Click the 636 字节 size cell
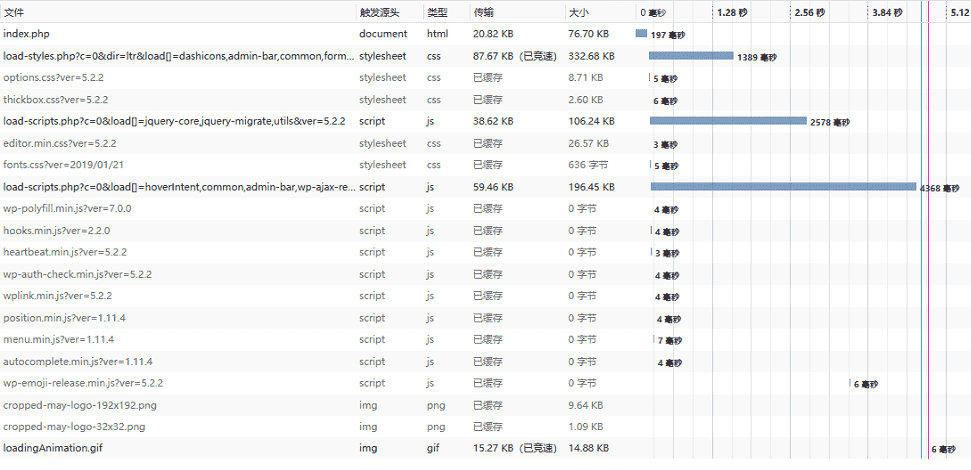Image resolution: width=971 pixels, height=470 pixels. [x=588, y=165]
